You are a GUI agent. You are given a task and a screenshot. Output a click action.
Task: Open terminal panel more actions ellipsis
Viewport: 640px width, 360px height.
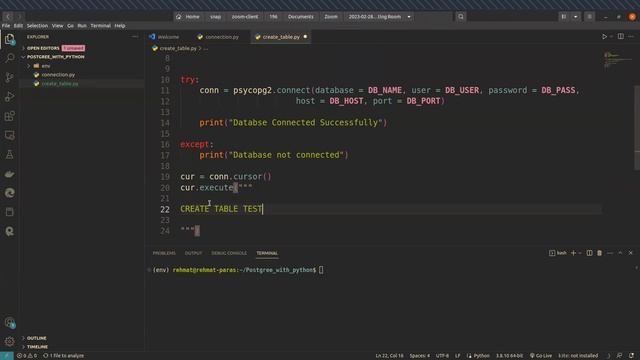[610, 253]
